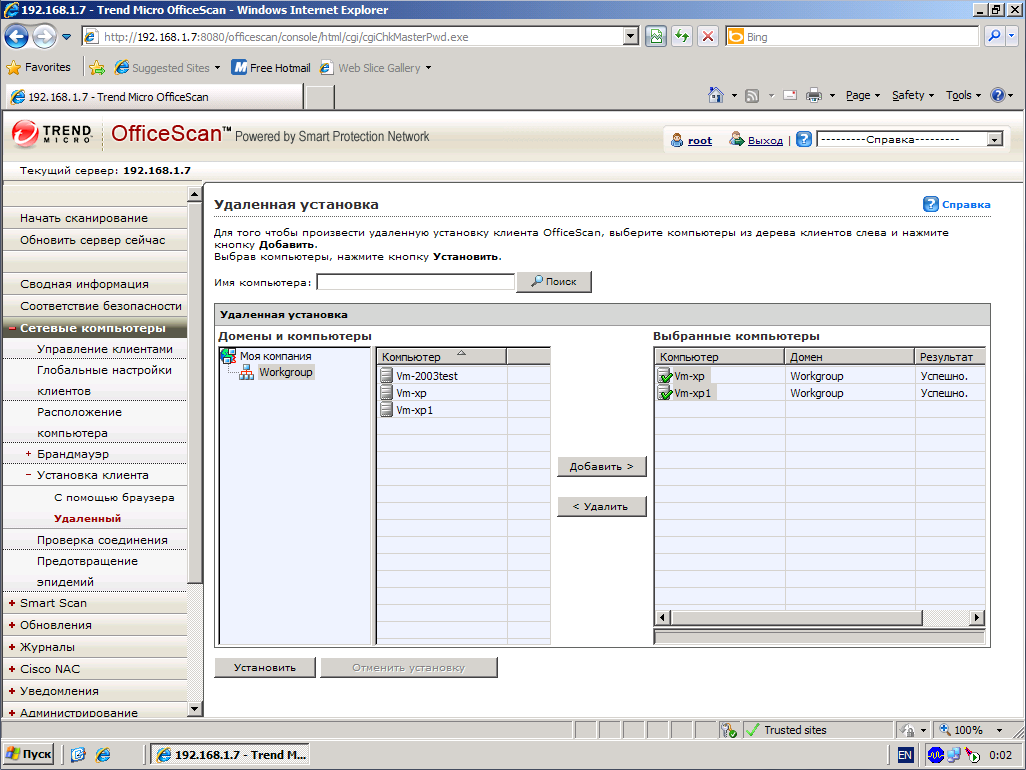The image size is (1026, 770).
Task: Open the address bar dropdown arrow
Action: click(631, 37)
